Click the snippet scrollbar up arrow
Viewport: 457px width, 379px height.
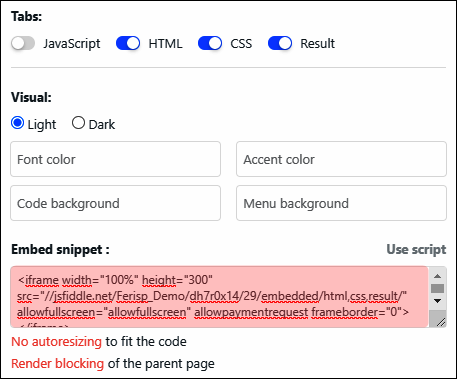[x=438, y=276]
